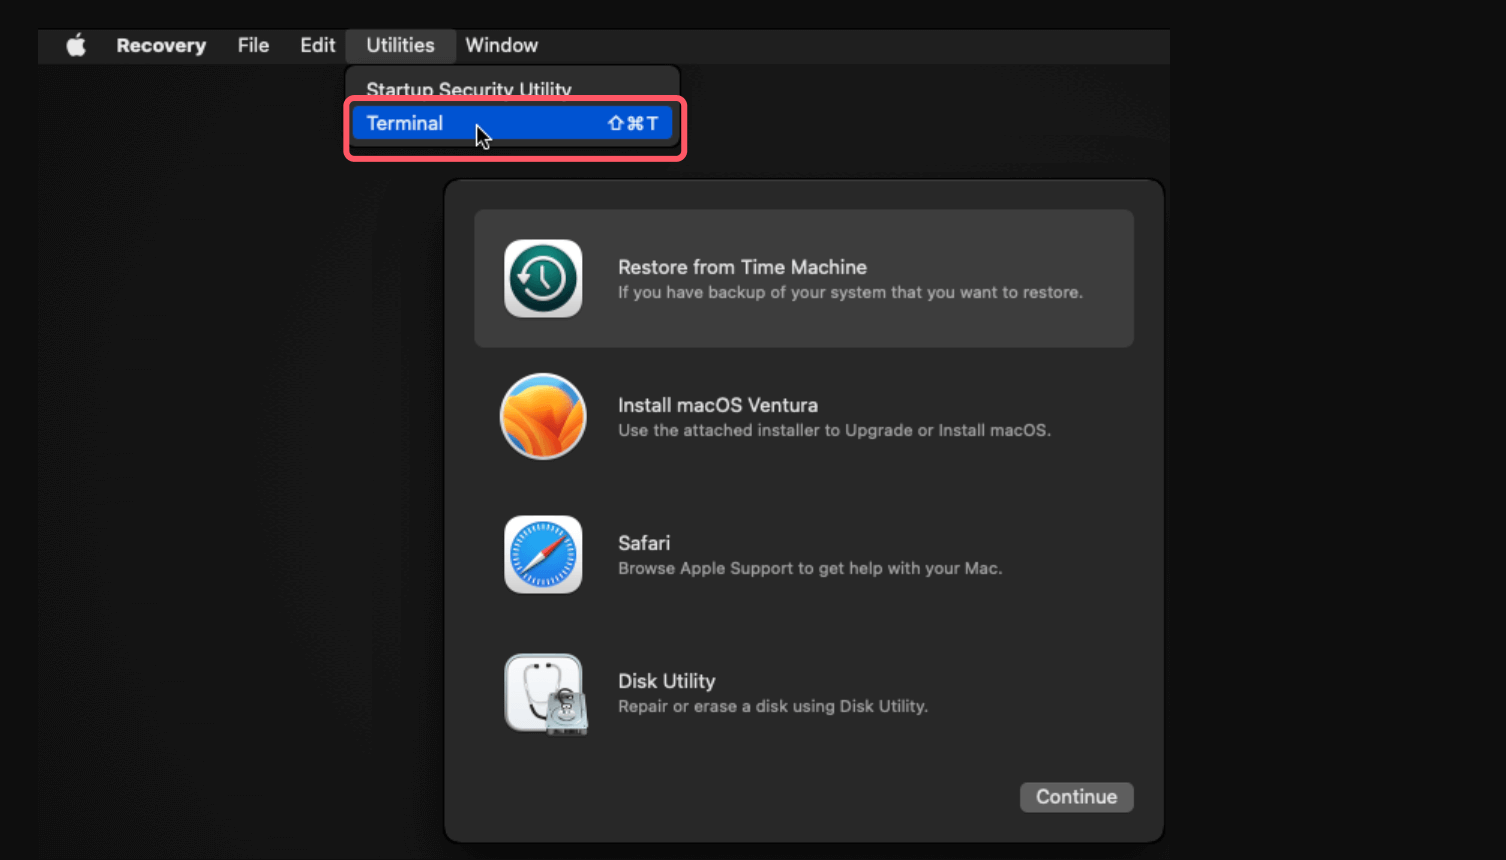Click the 'Browse Apple Support' description text
Image resolution: width=1506 pixels, height=860 pixels.
coord(809,568)
